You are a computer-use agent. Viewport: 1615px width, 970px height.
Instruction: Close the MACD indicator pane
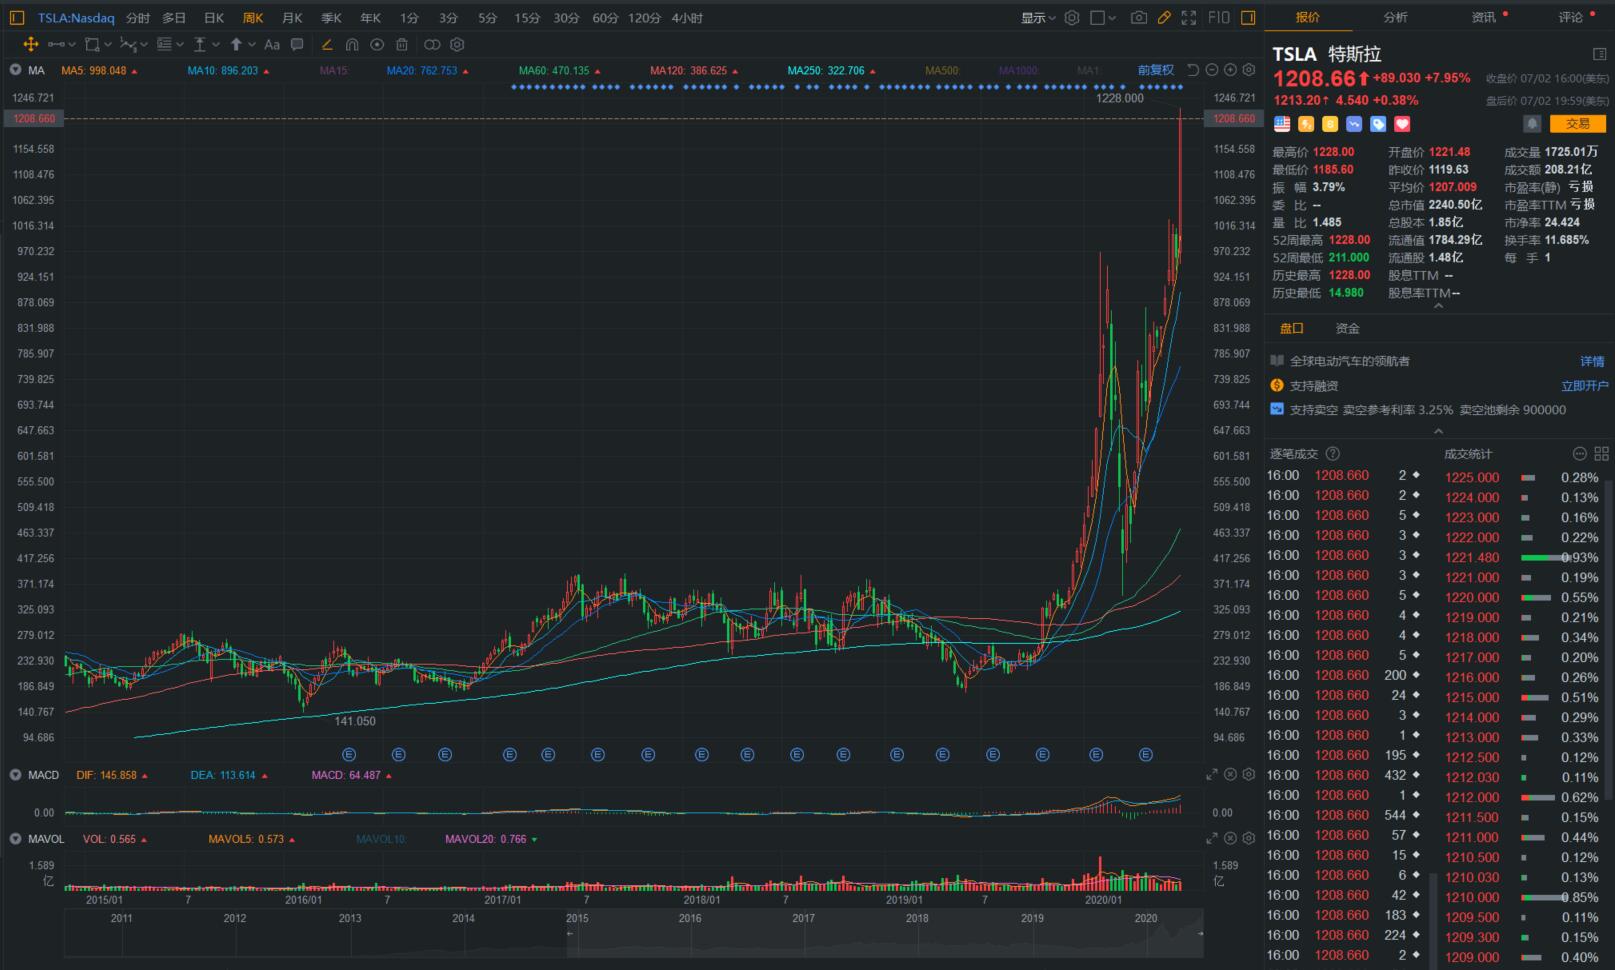point(1230,774)
